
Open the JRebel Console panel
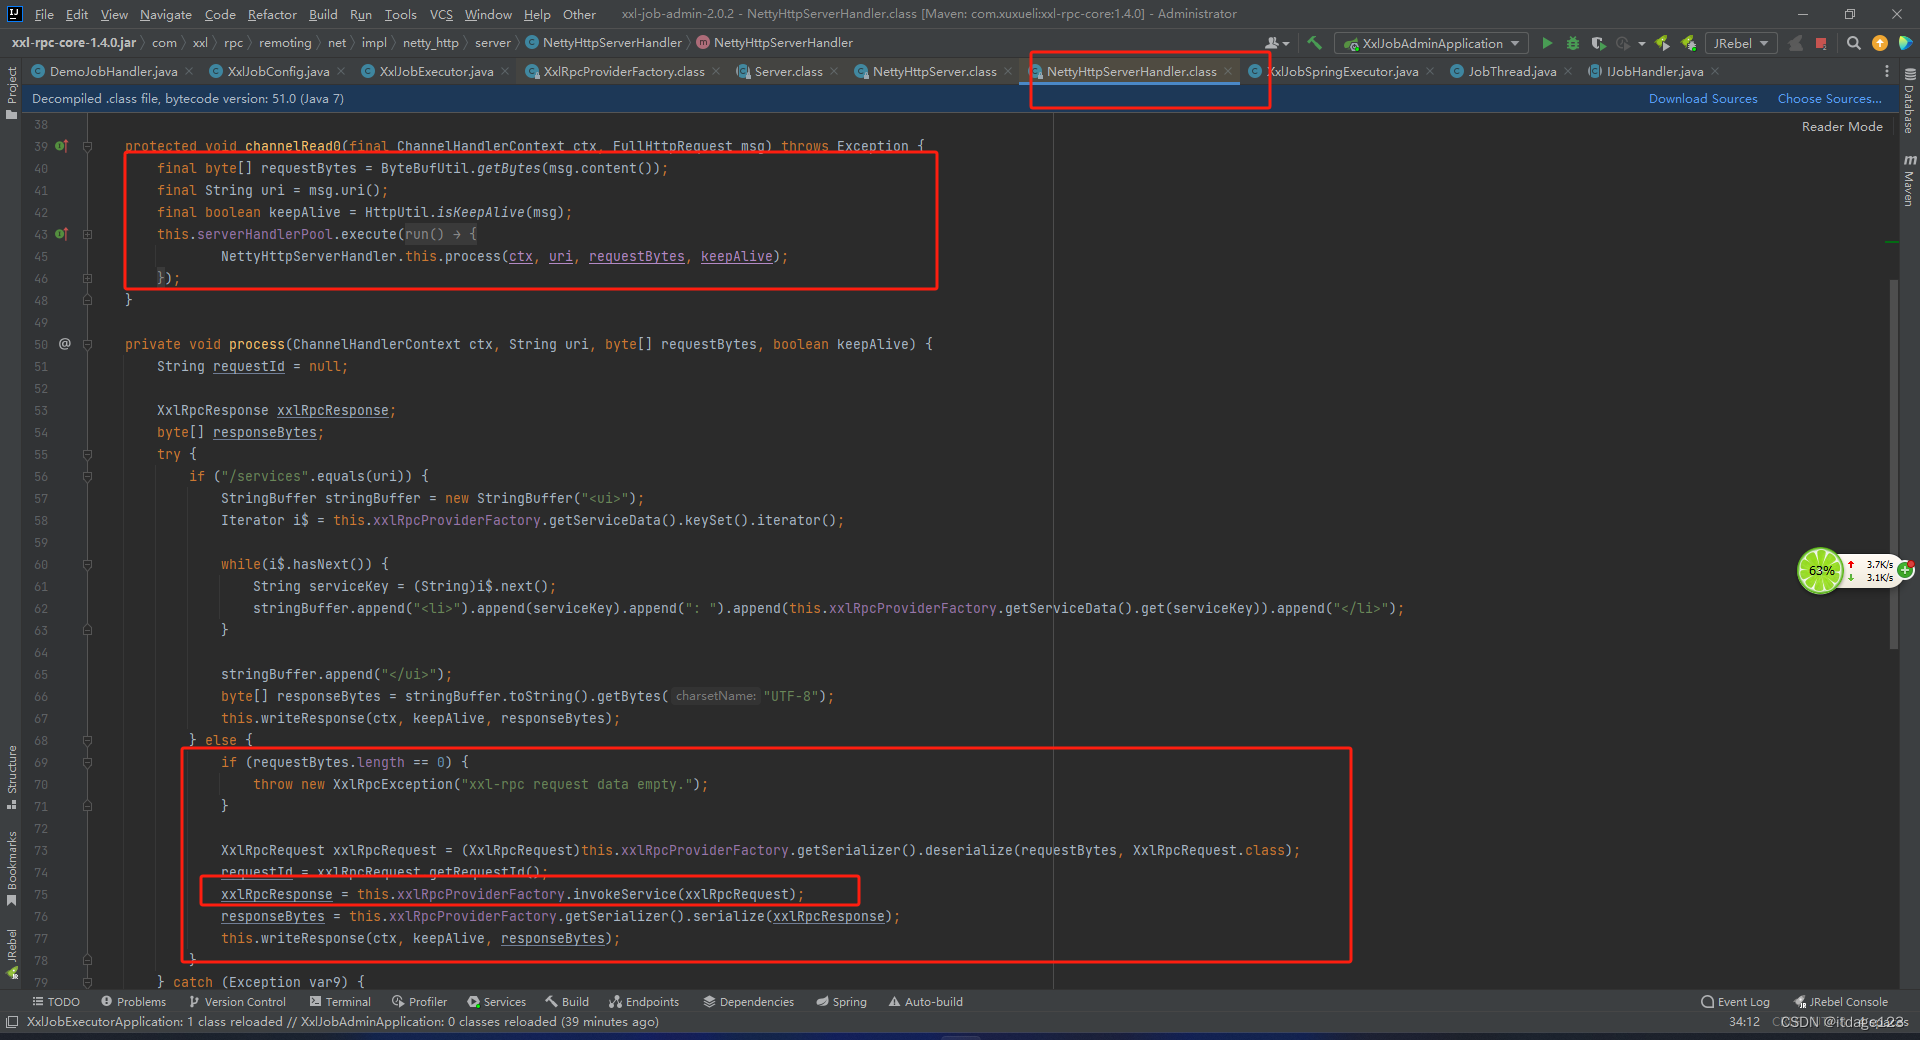pos(1841,1002)
